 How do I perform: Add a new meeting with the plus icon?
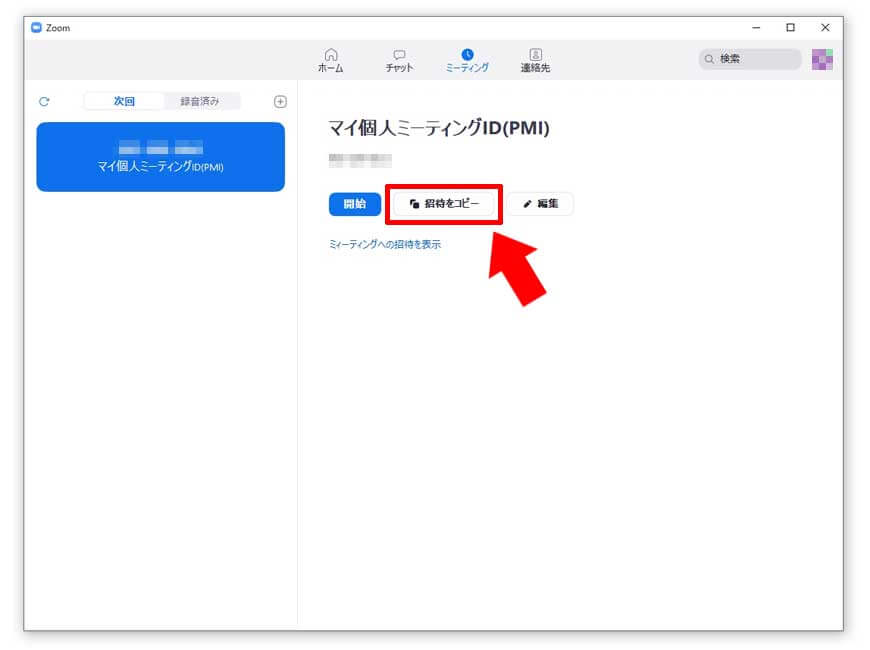coord(280,102)
